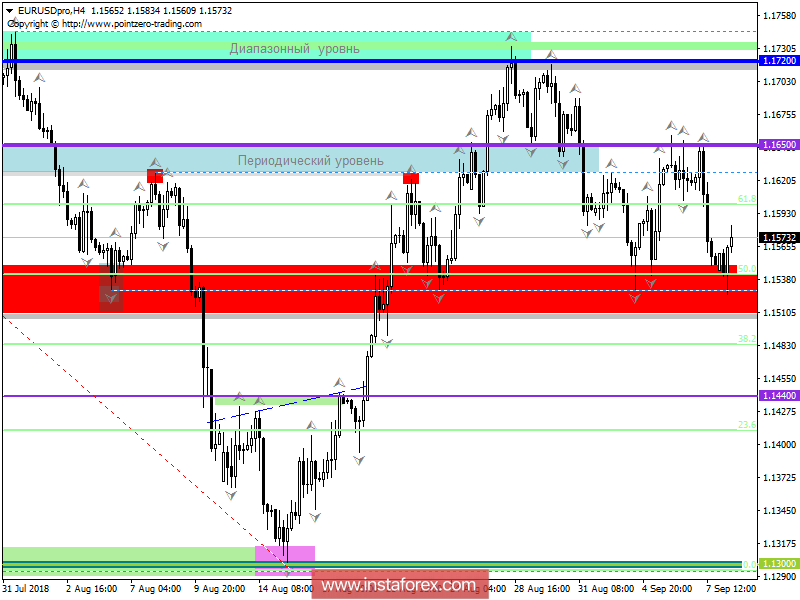Click the EURUSDpro,H4 symbol title
The image size is (800, 600).
pos(52,11)
